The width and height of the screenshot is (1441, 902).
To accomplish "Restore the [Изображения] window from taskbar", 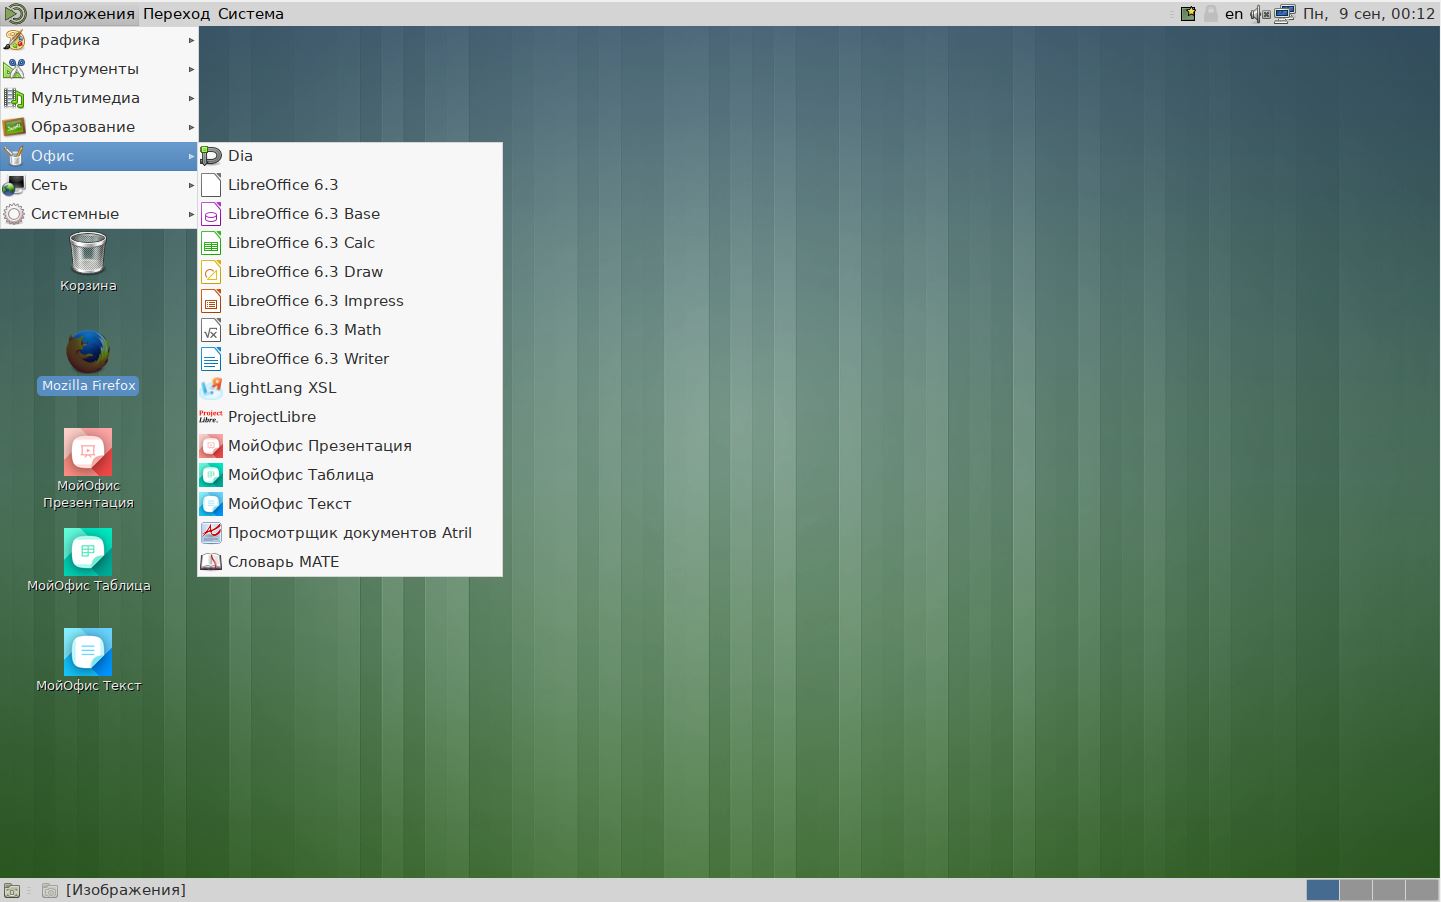I will pos(114,890).
